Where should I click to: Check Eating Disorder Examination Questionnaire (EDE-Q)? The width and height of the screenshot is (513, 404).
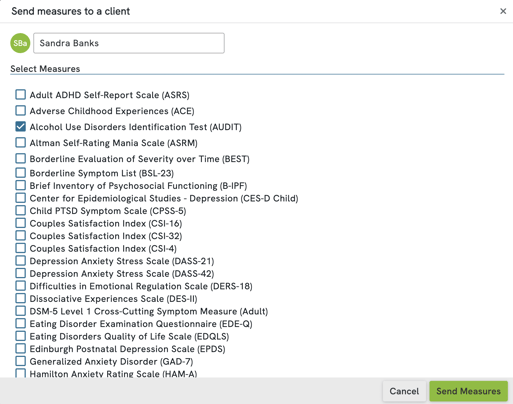[x=20, y=324]
